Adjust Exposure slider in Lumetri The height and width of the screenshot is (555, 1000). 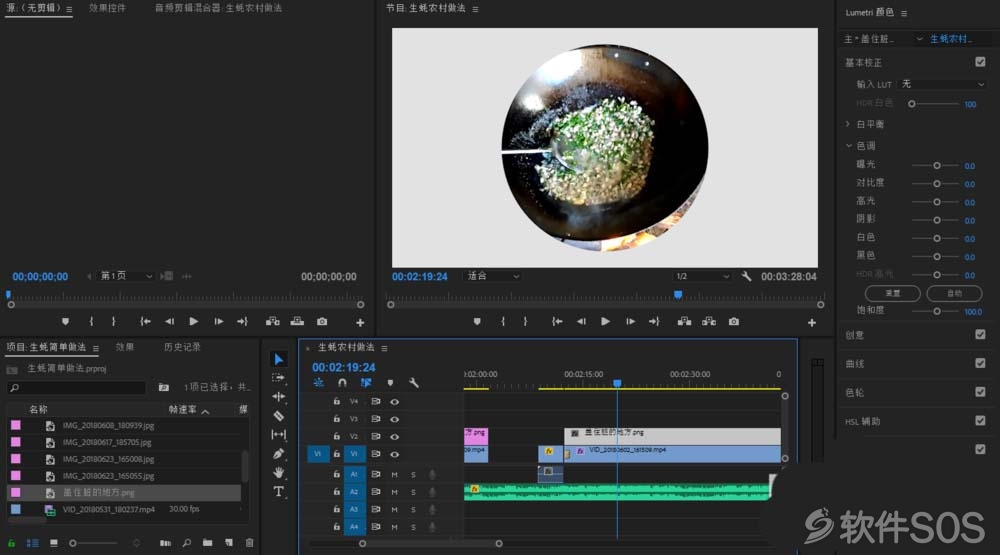tap(936, 165)
